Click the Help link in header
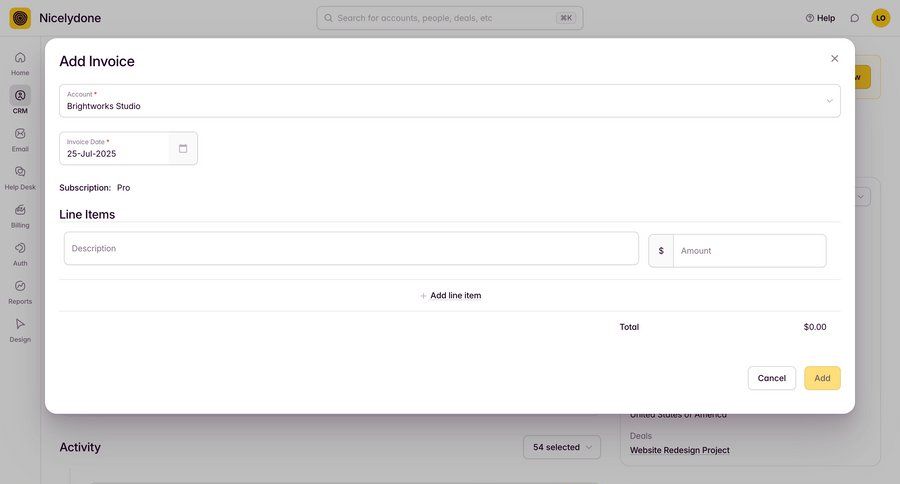This screenshot has width=900, height=484. [820, 18]
